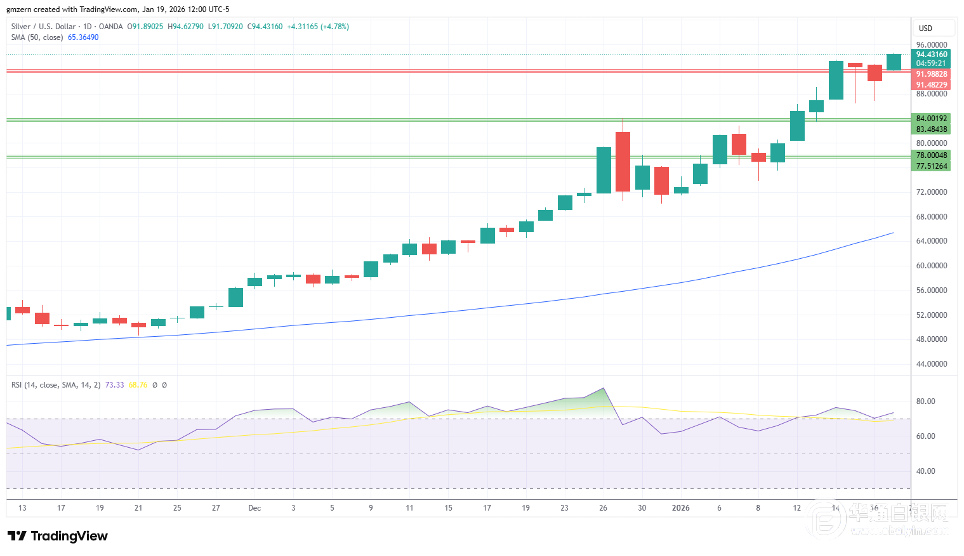Click the green 77.51264 price level label
This screenshot has width=964, height=556.
click(x=932, y=165)
